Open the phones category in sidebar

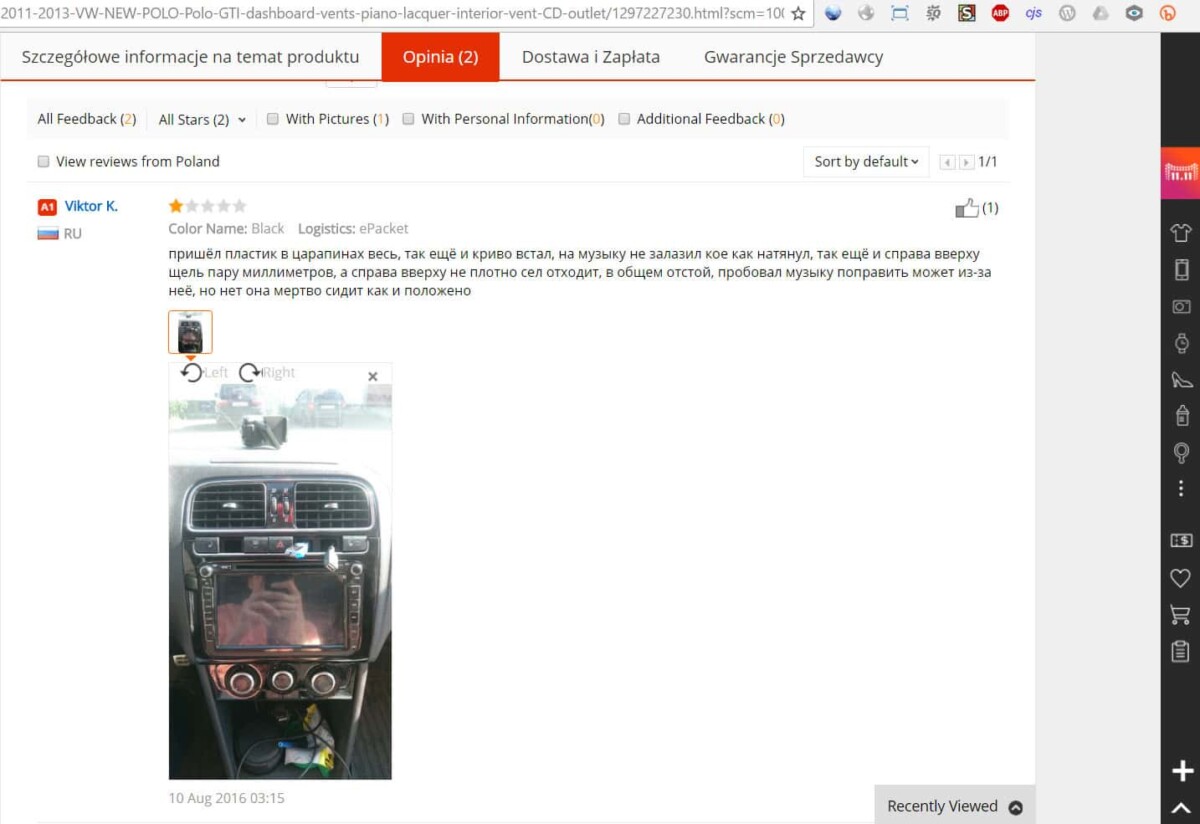tap(1181, 269)
